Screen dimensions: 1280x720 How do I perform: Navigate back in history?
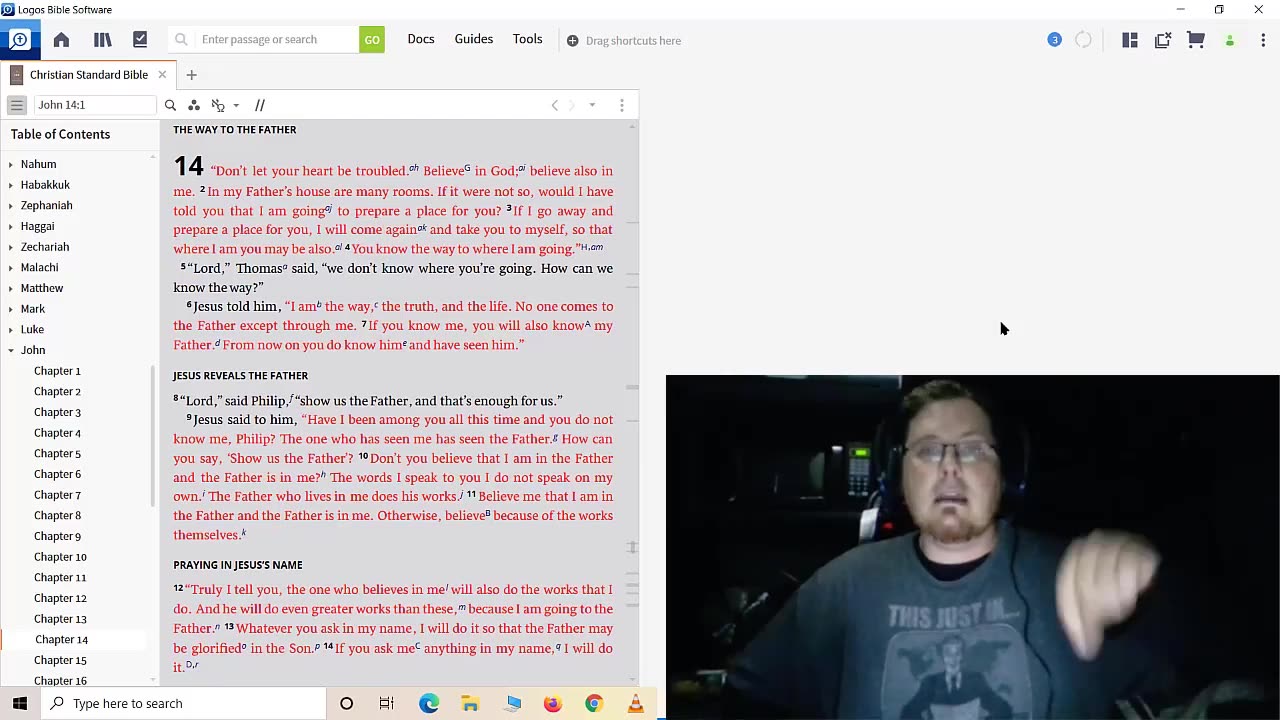point(555,105)
